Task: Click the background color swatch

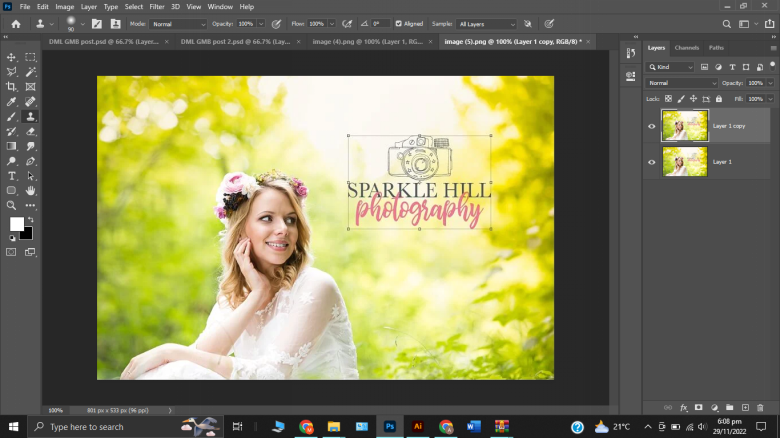Action: [27, 234]
